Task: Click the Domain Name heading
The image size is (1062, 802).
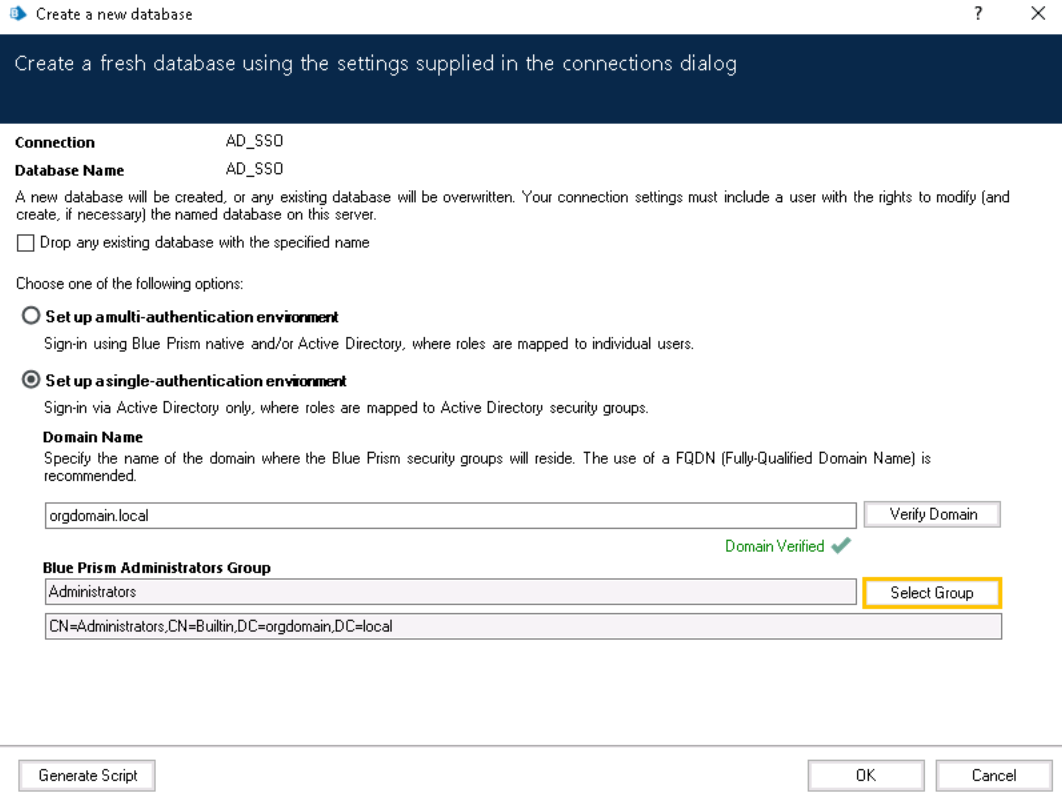Action: coord(93,437)
